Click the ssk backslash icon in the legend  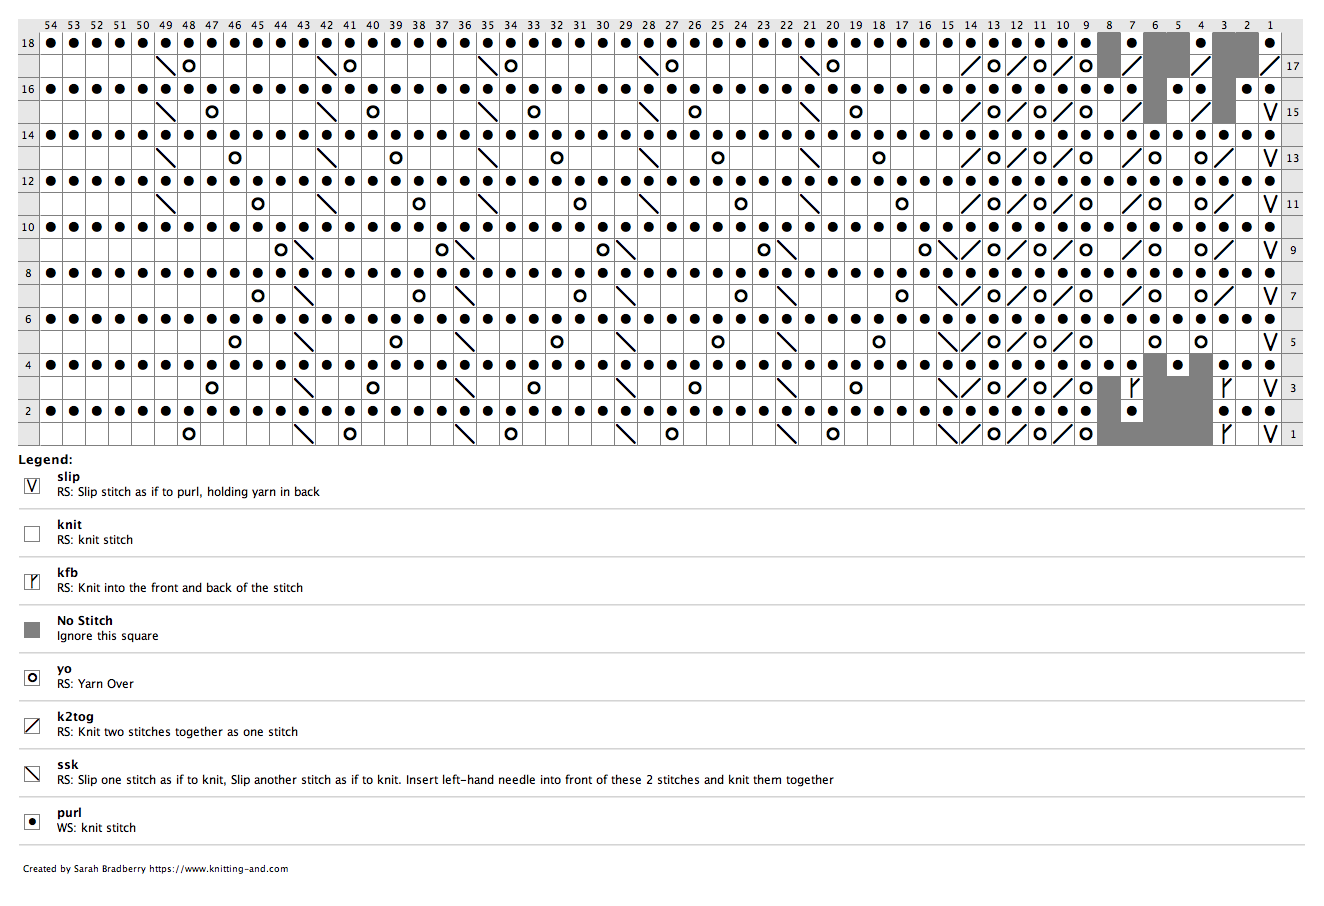32,774
